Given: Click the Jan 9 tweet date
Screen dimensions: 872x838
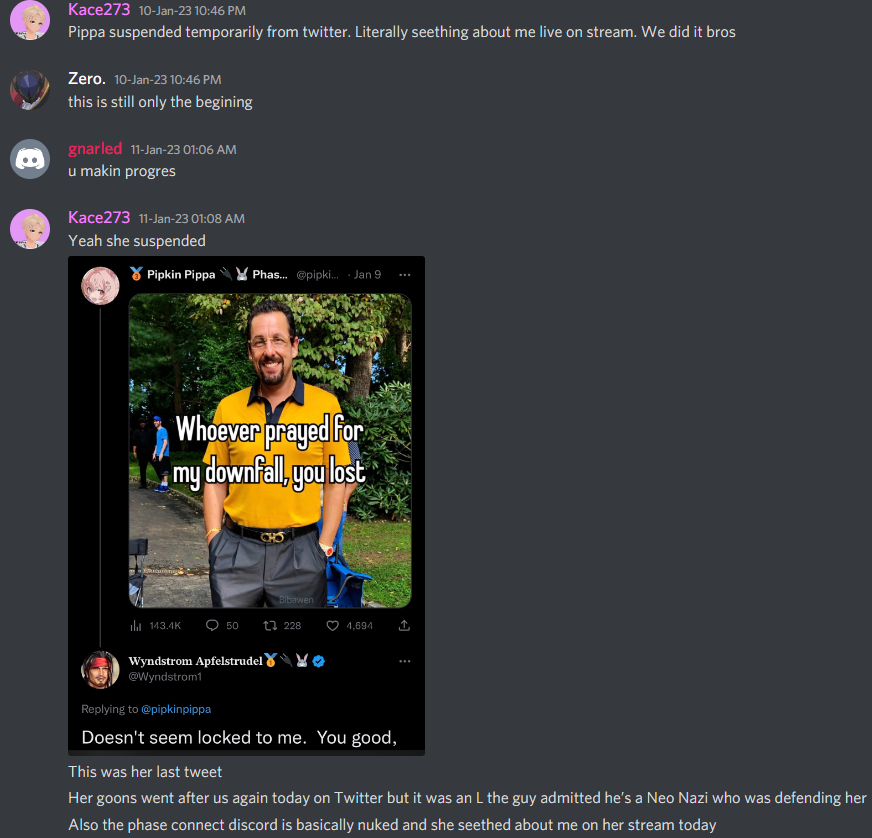Looking at the screenshot, I should pos(368,275).
